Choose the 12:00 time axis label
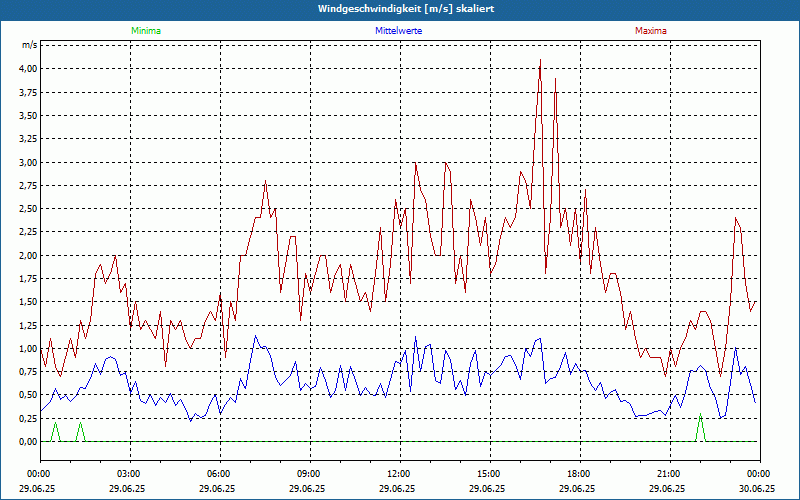Viewport: 800px width, 500px height. tap(399, 473)
